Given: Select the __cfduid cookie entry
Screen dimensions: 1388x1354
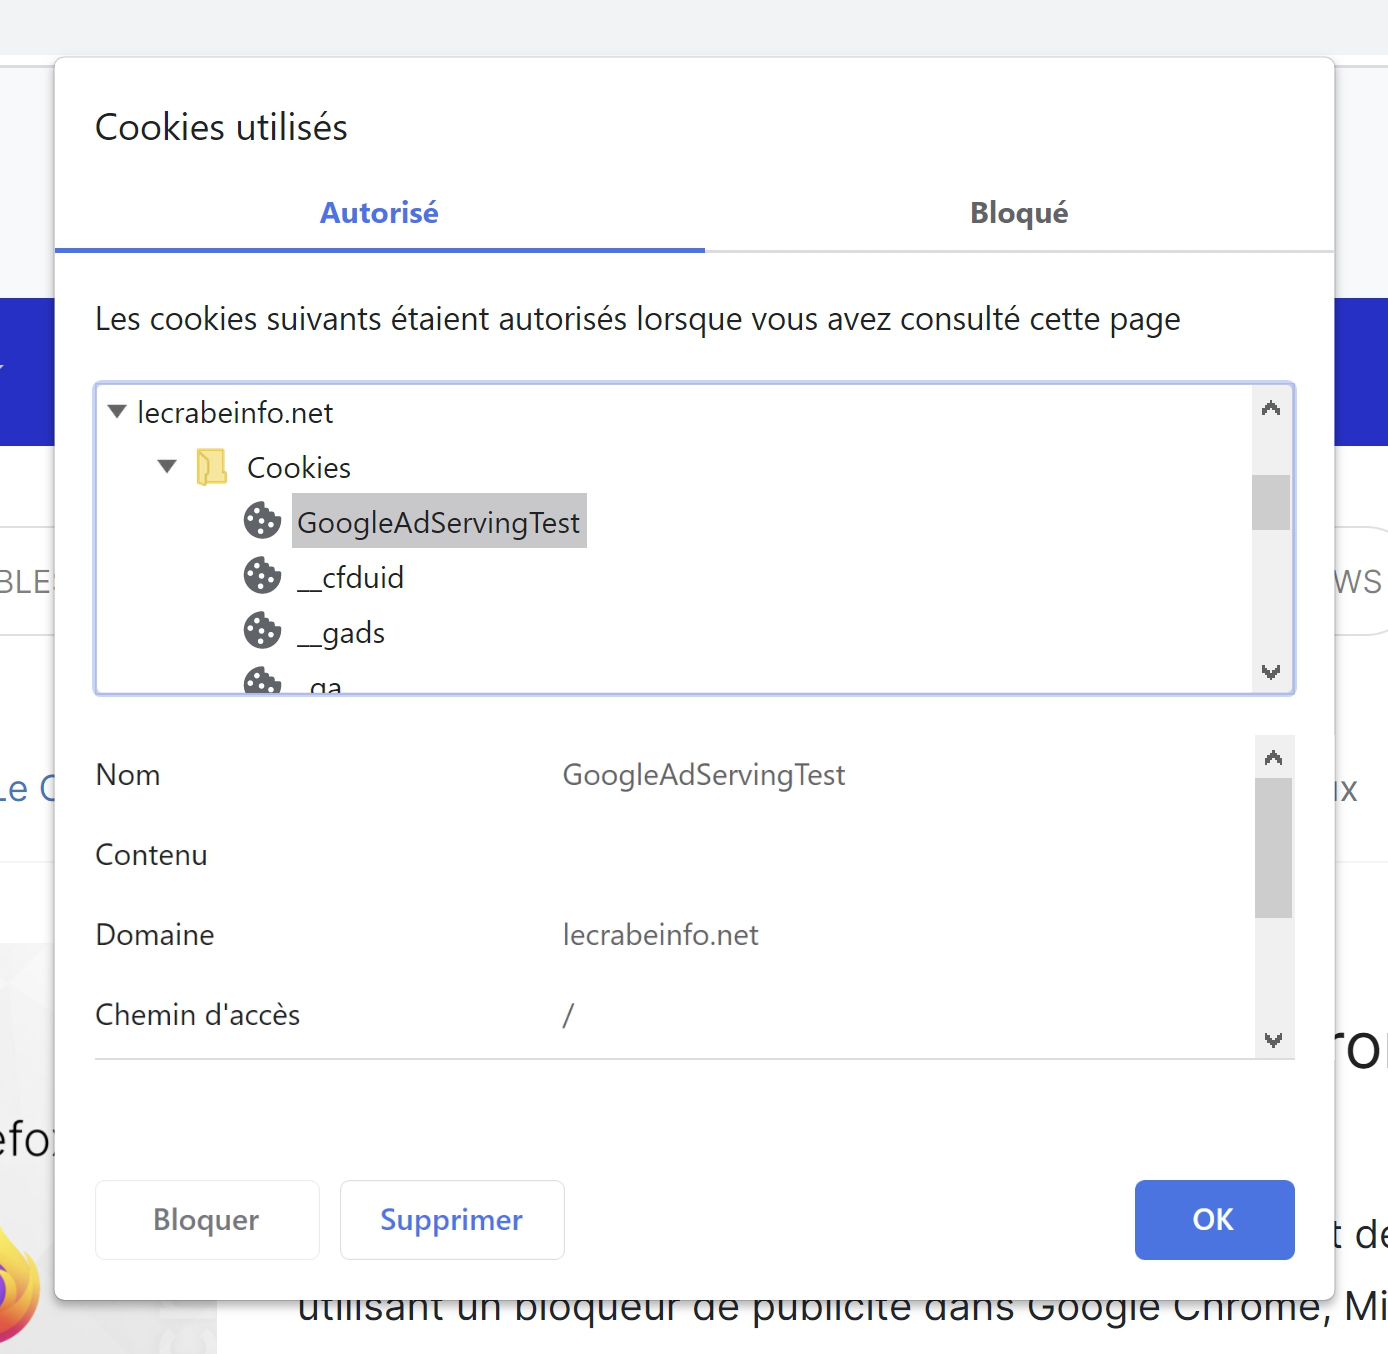Looking at the screenshot, I should click(x=351, y=577).
